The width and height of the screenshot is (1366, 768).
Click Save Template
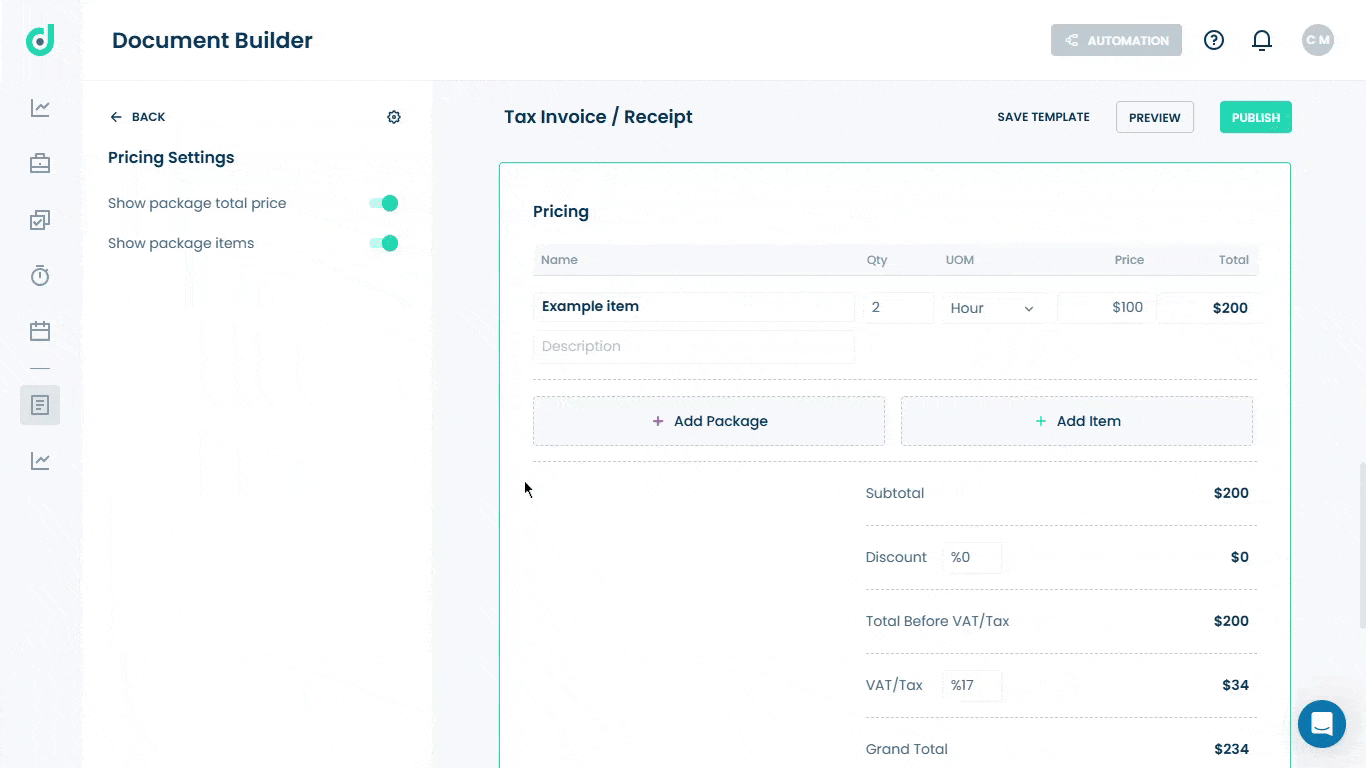point(1043,117)
